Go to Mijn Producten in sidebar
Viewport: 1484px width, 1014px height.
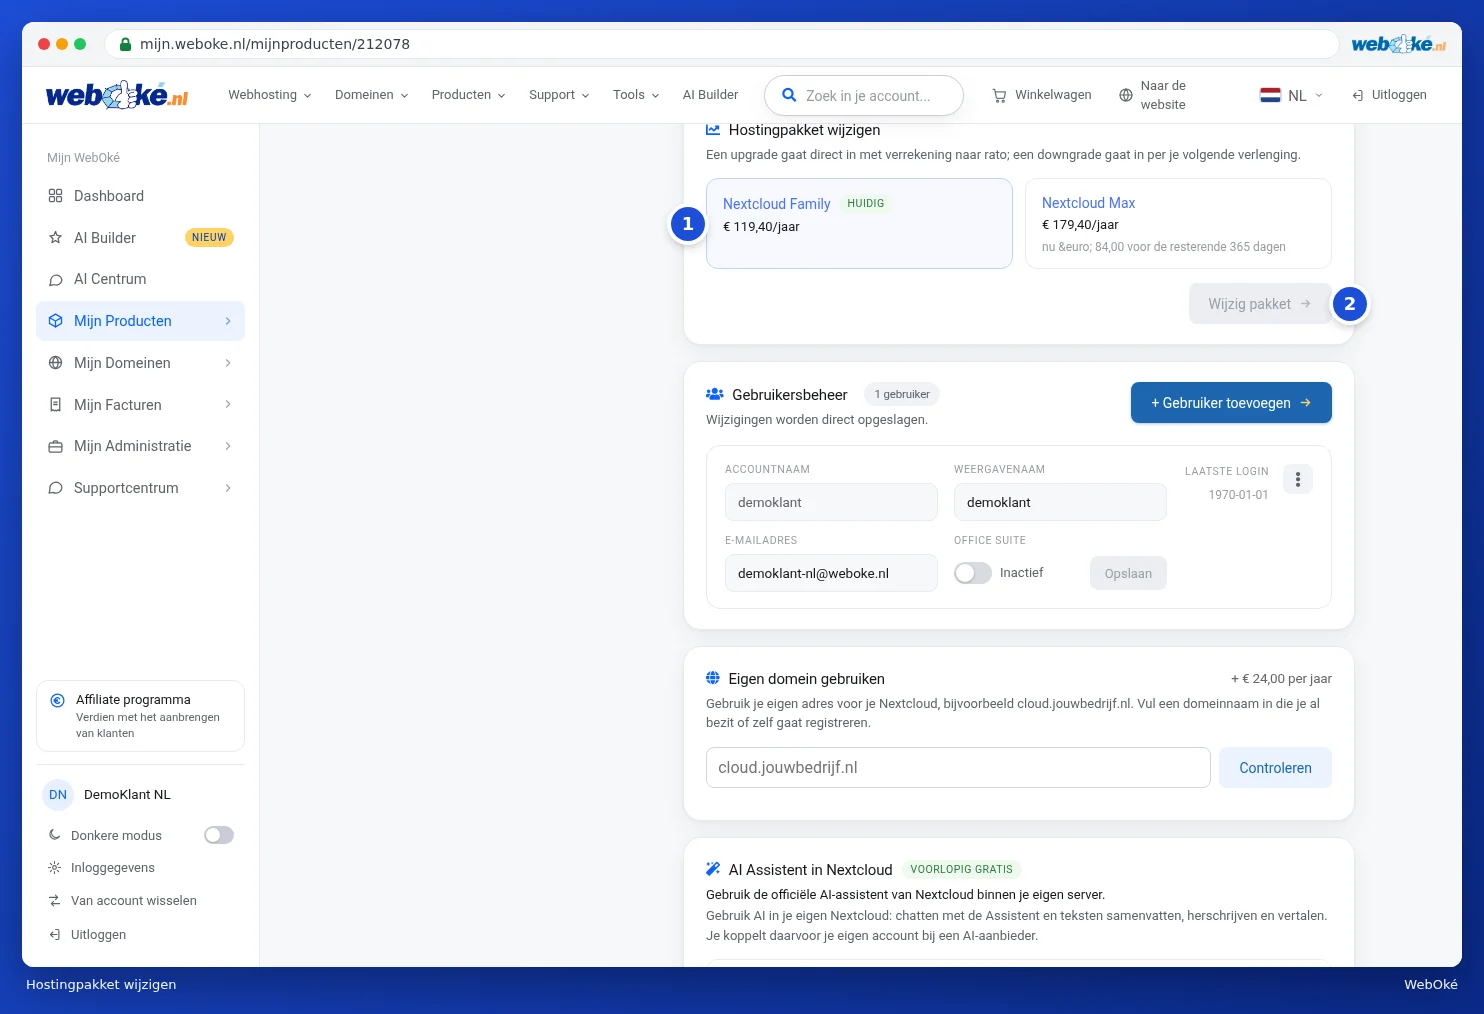[x=140, y=321]
